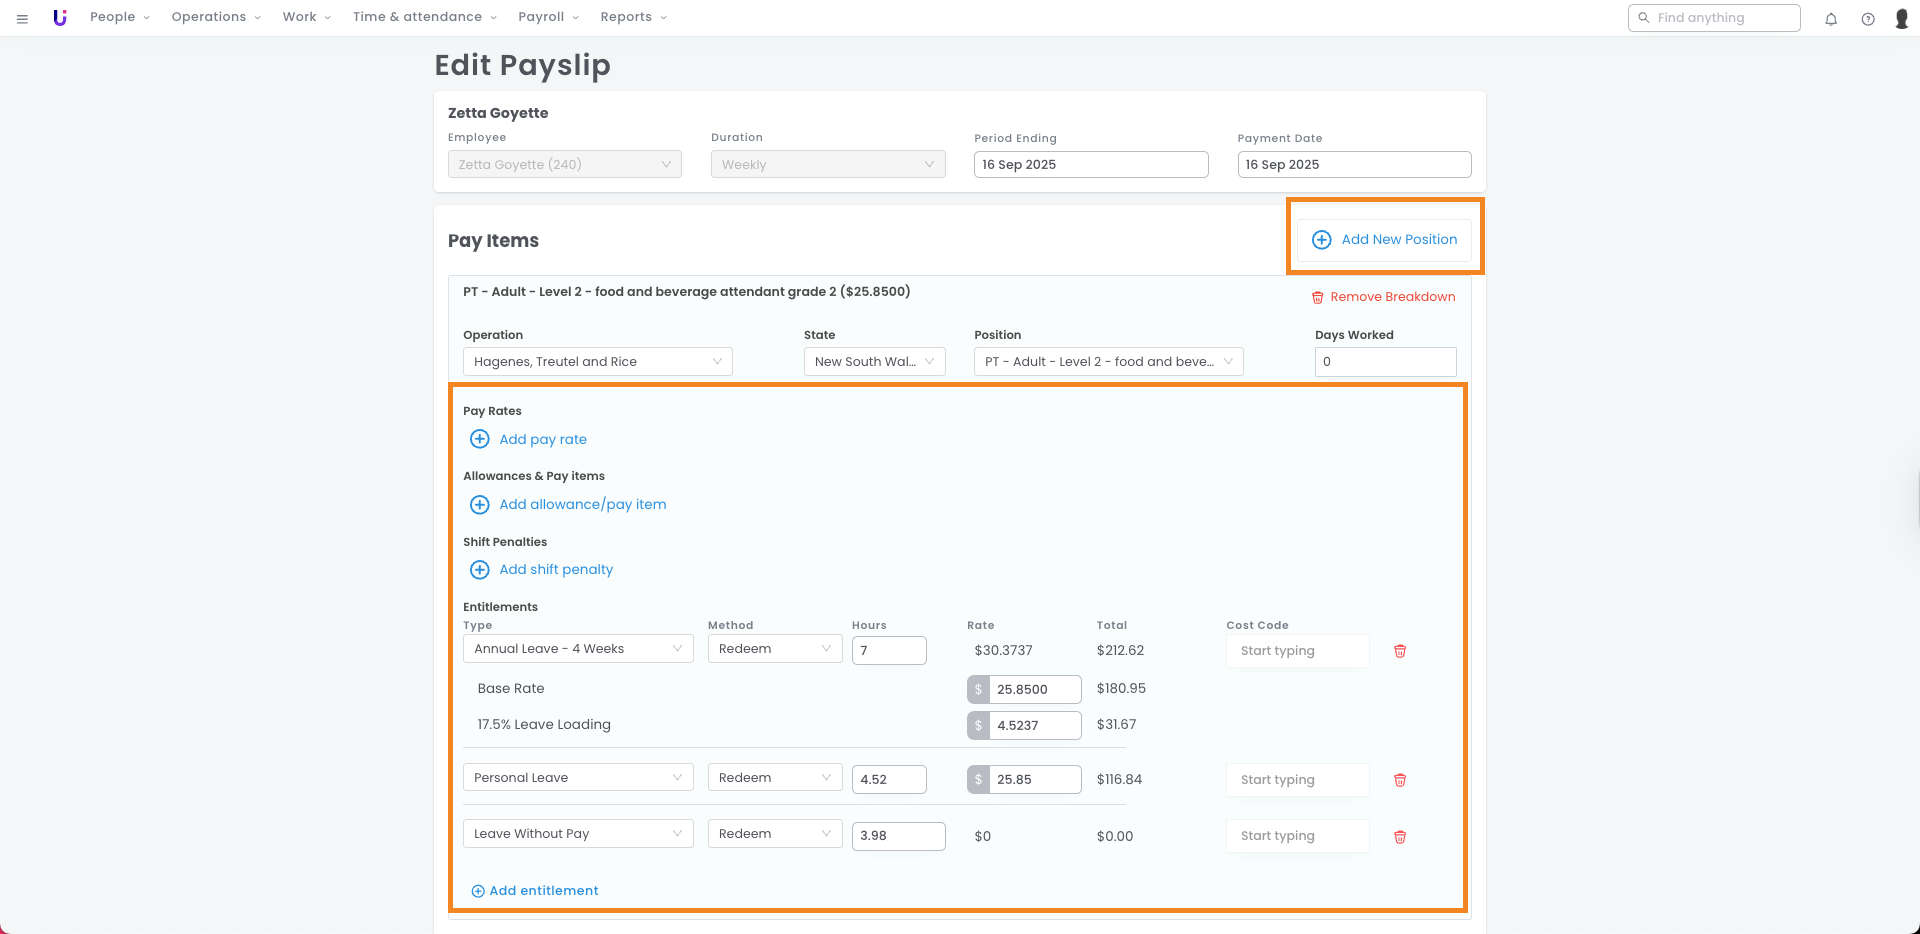The width and height of the screenshot is (1920, 934).
Task: Click Remove Breakdown link
Action: [1383, 297]
